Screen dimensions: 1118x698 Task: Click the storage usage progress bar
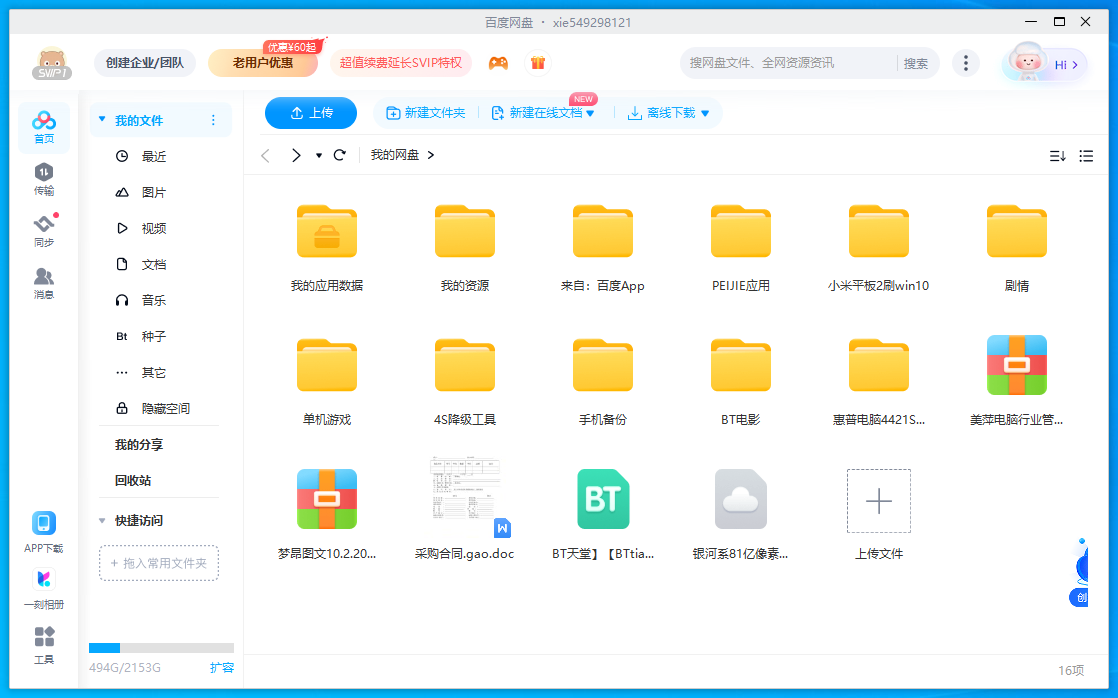point(161,648)
